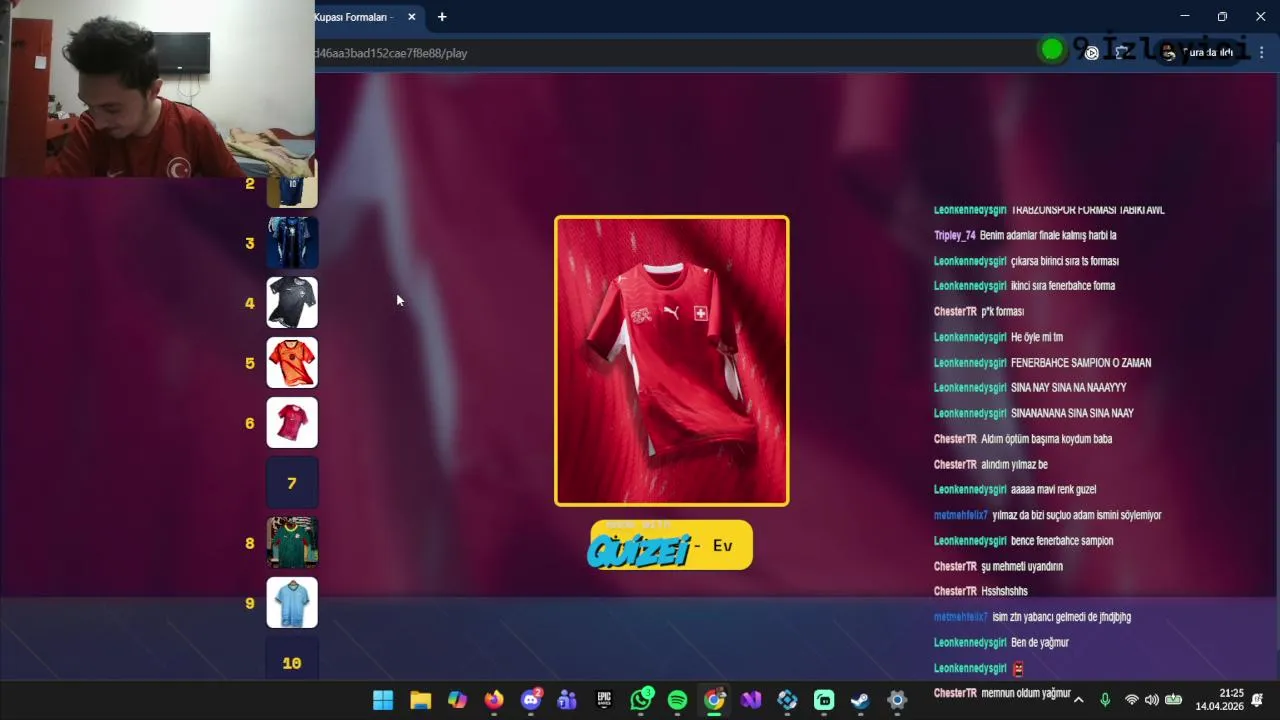
Task: Place jersey in empty slot 7
Action: point(292,483)
